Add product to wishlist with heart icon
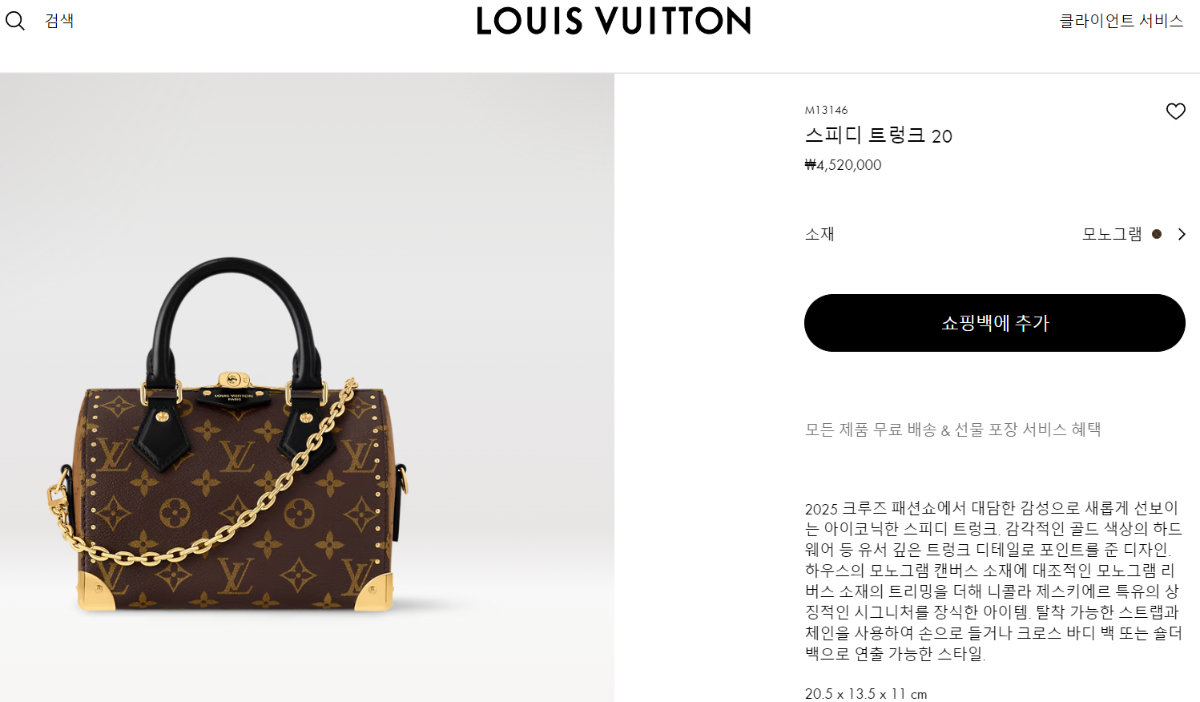Viewport: 1200px width, 702px height. 1176,112
